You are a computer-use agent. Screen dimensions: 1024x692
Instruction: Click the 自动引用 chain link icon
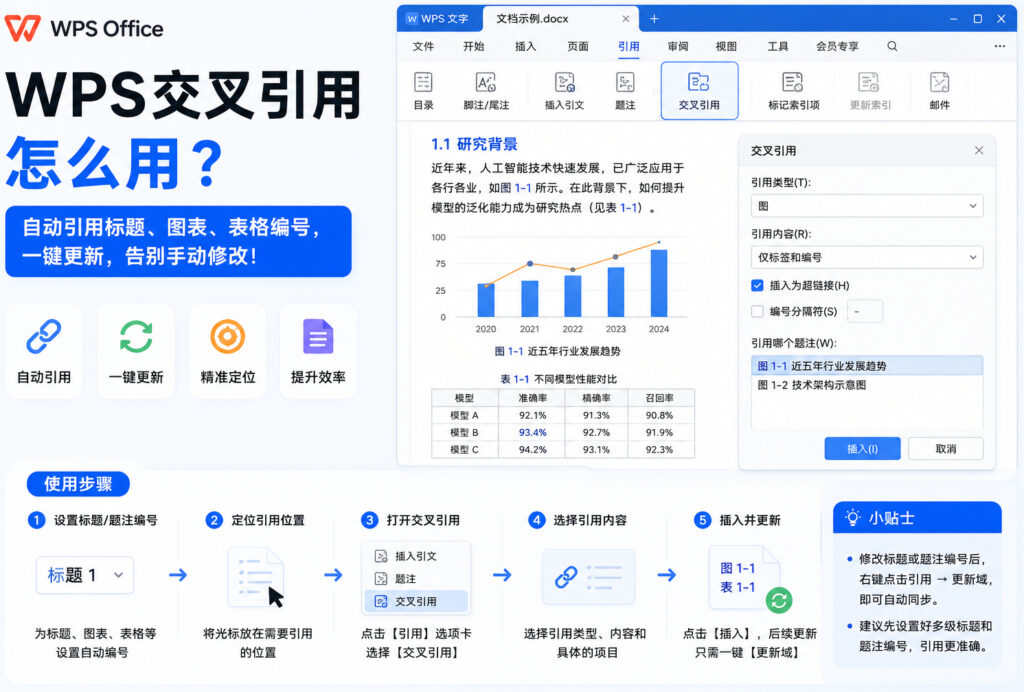pos(44,336)
